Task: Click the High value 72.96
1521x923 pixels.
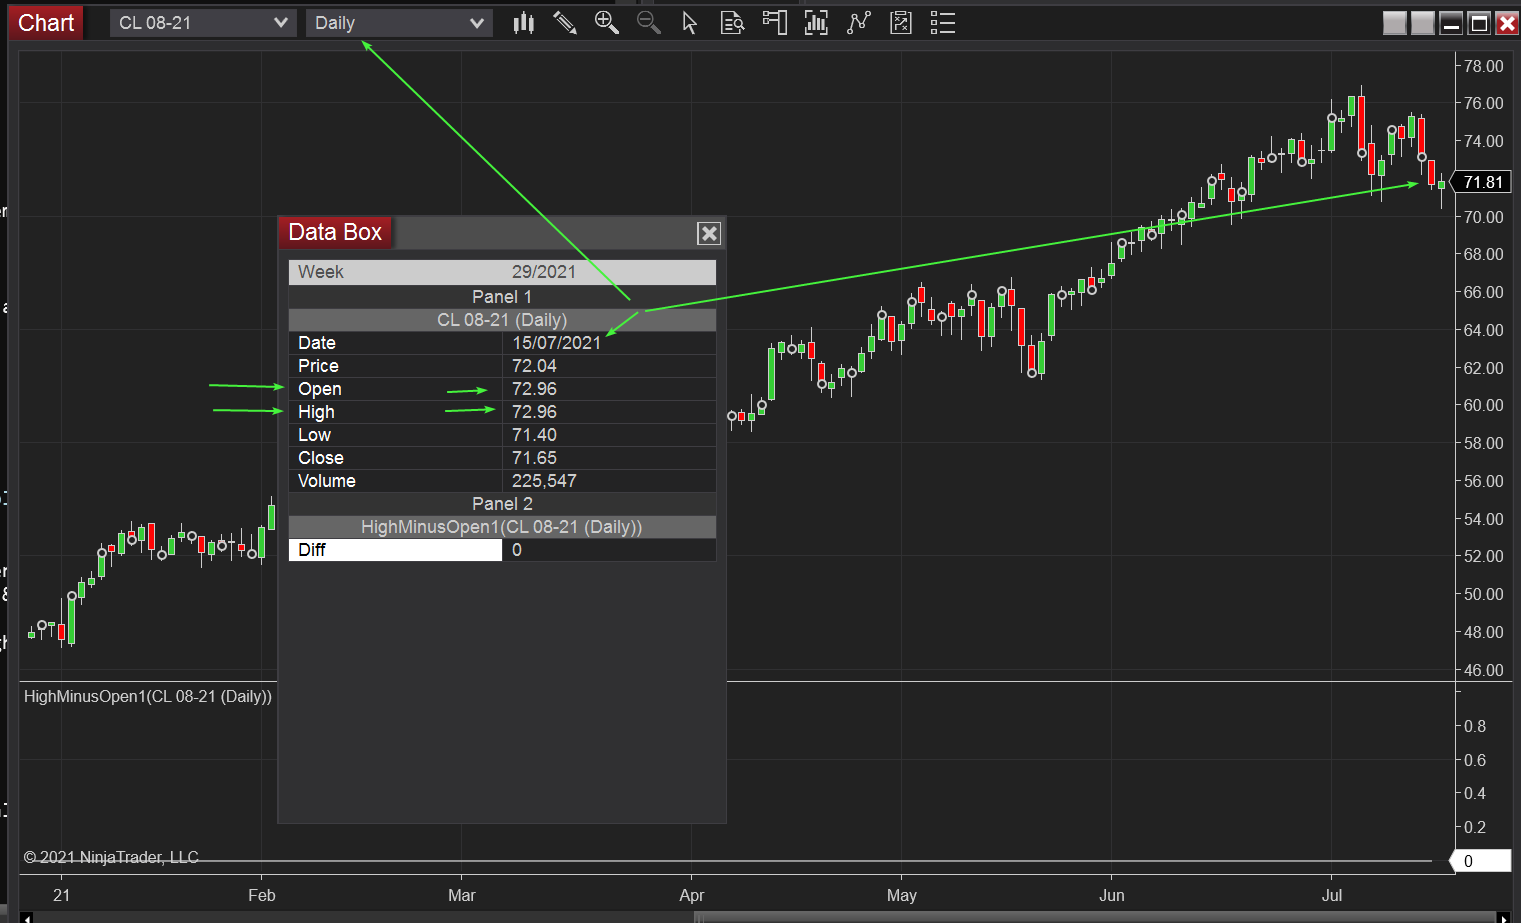Action: click(x=534, y=412)
